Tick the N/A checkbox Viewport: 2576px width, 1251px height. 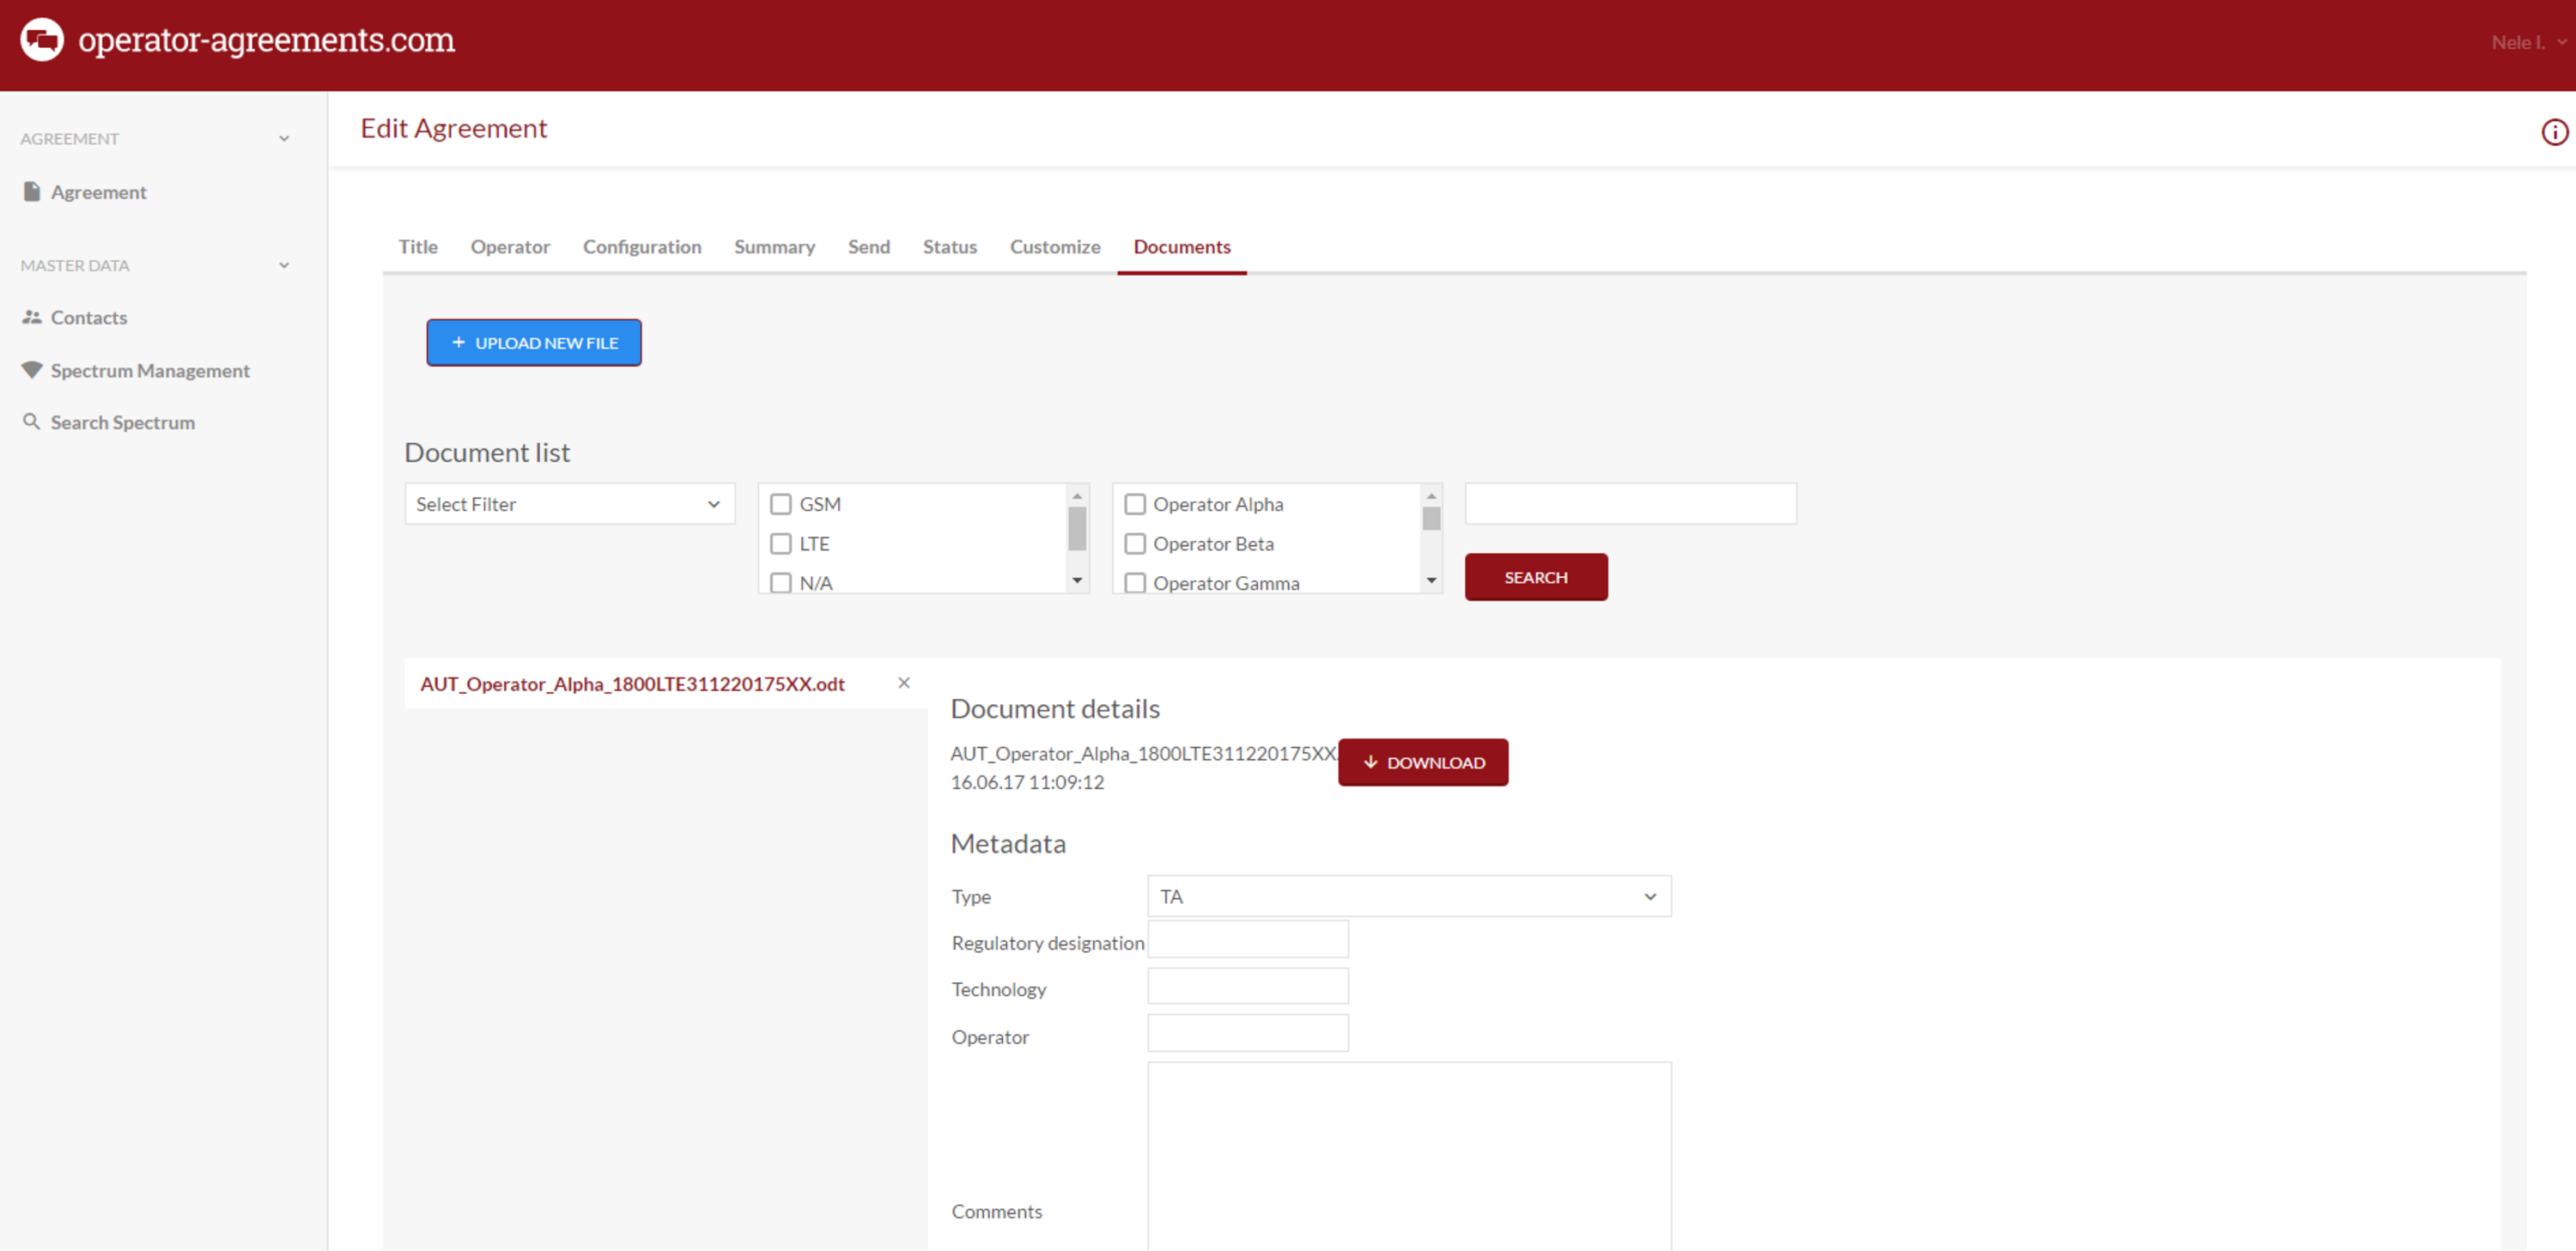[x=781, y=582]
